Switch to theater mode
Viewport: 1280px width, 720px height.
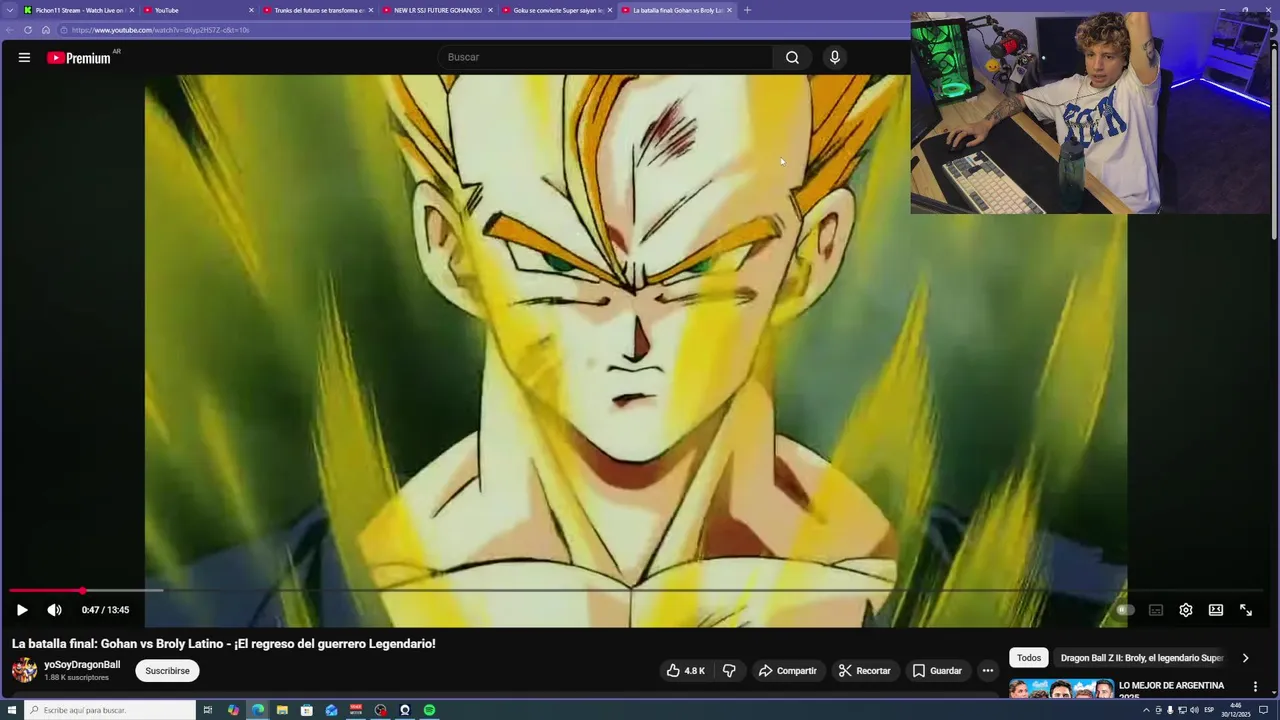tap(1216, 610)
